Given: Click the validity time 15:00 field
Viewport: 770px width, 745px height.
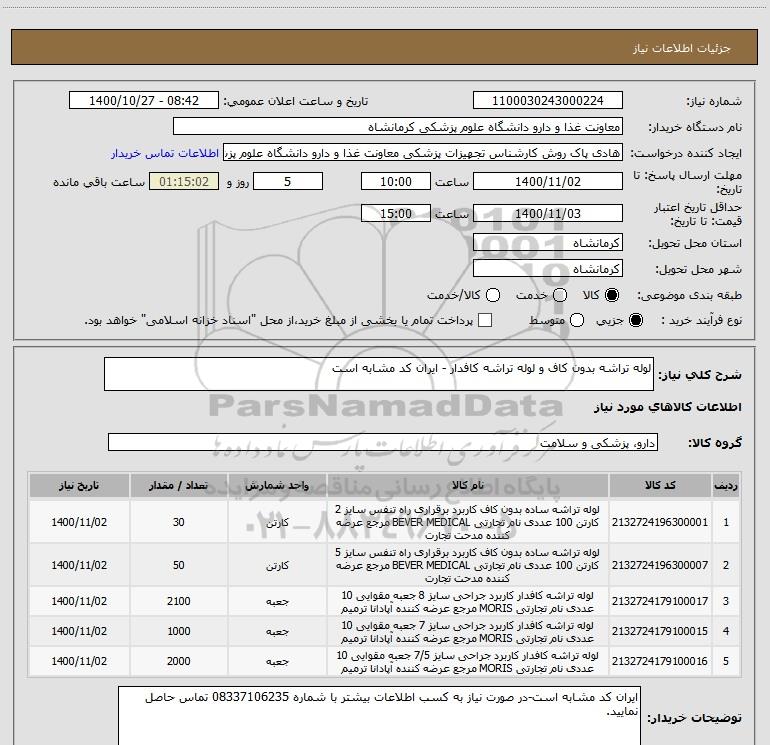Looking at the screenshot, I should click(396, 214).
